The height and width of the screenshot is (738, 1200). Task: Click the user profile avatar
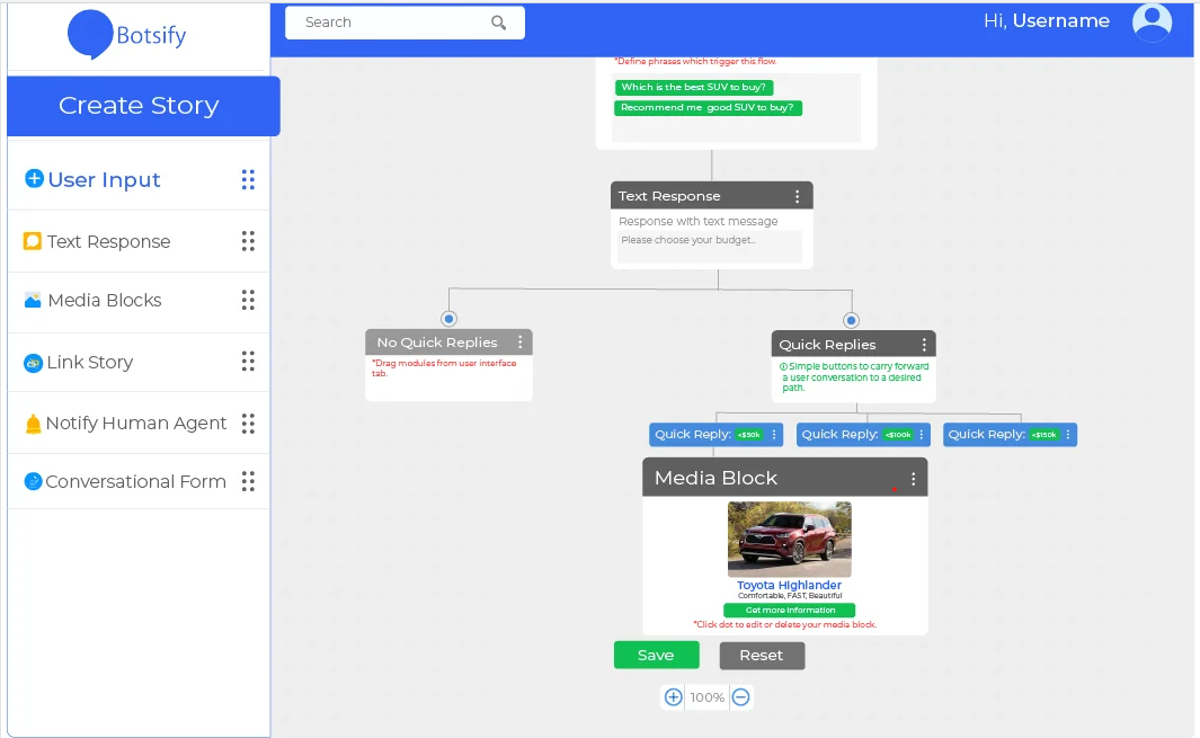[1152, 21]
